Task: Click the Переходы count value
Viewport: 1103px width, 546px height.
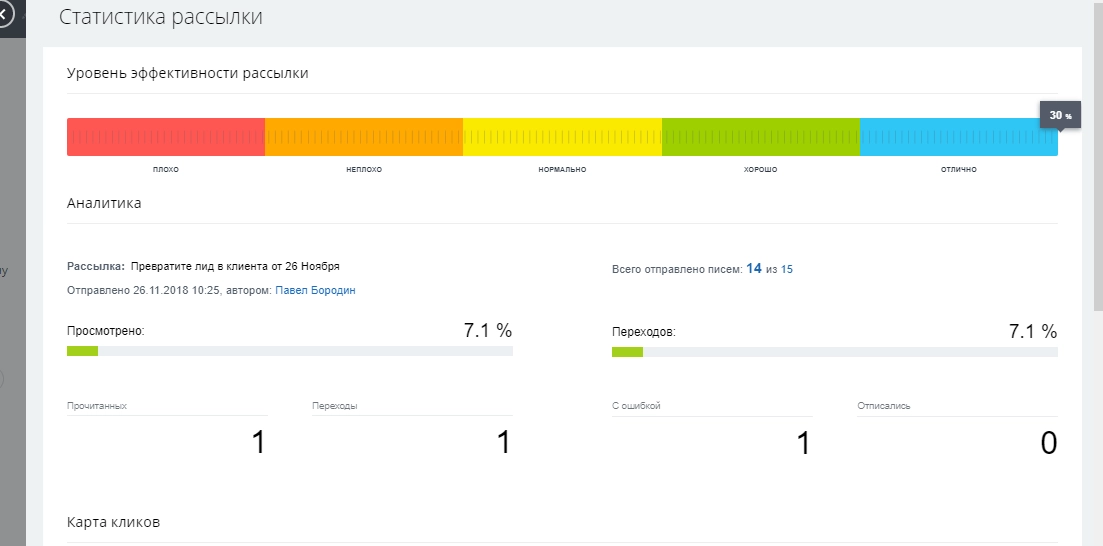Action: coord(503,442)
